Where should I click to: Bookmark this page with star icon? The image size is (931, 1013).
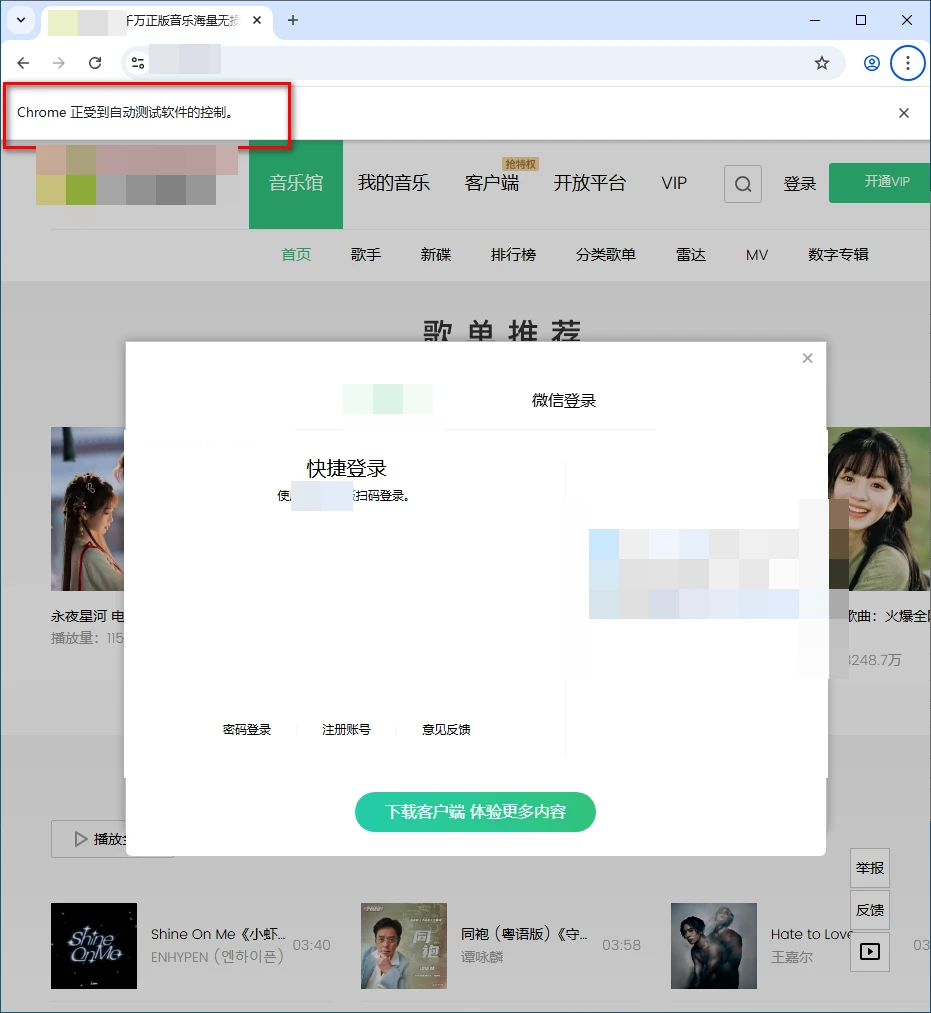click(x=821, y=63)
